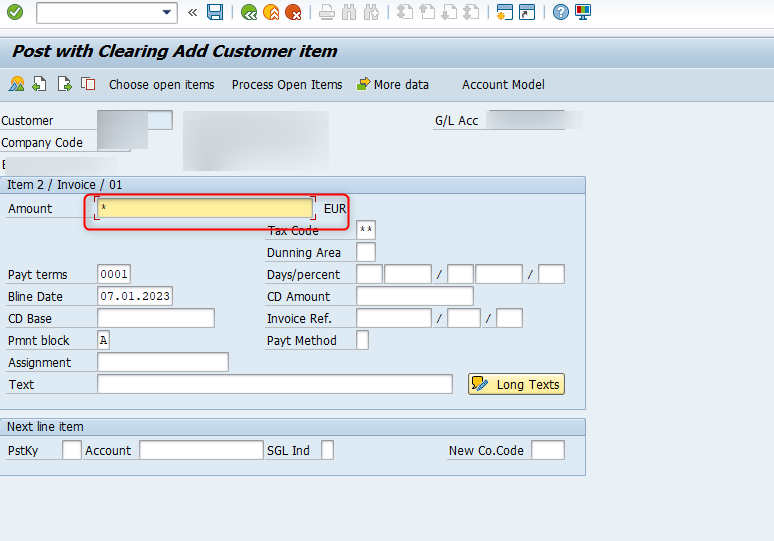This screenshot has height=541, width=774.
Task: Click Choose open items
Action: [161, 85]
